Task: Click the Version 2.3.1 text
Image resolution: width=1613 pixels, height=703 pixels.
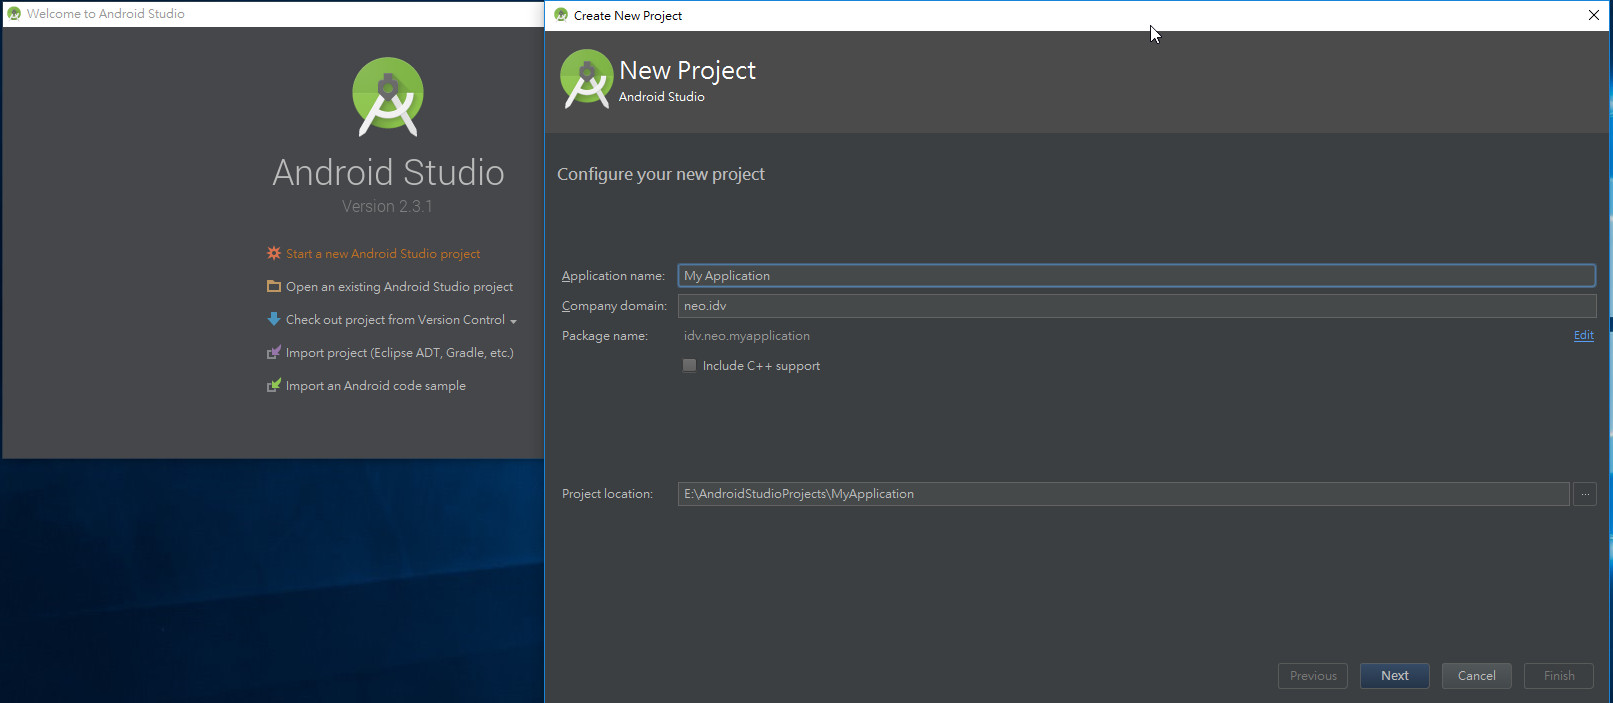Action: 387,206
